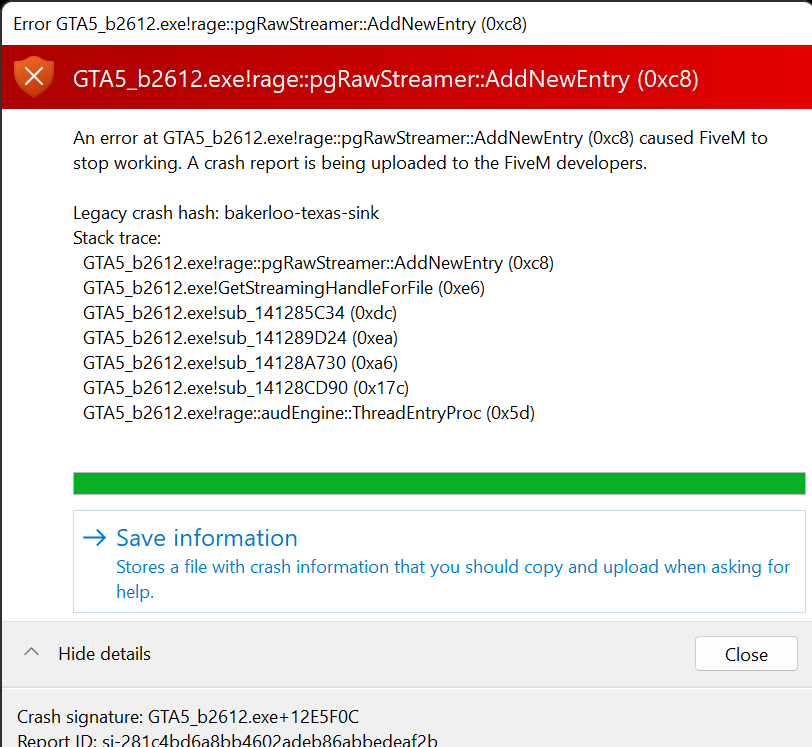The image size is (812, 747).
Task: Click the 'caused FiveM to stop working' paragraph
Action: pyautogui.click(x=420, y=150)
